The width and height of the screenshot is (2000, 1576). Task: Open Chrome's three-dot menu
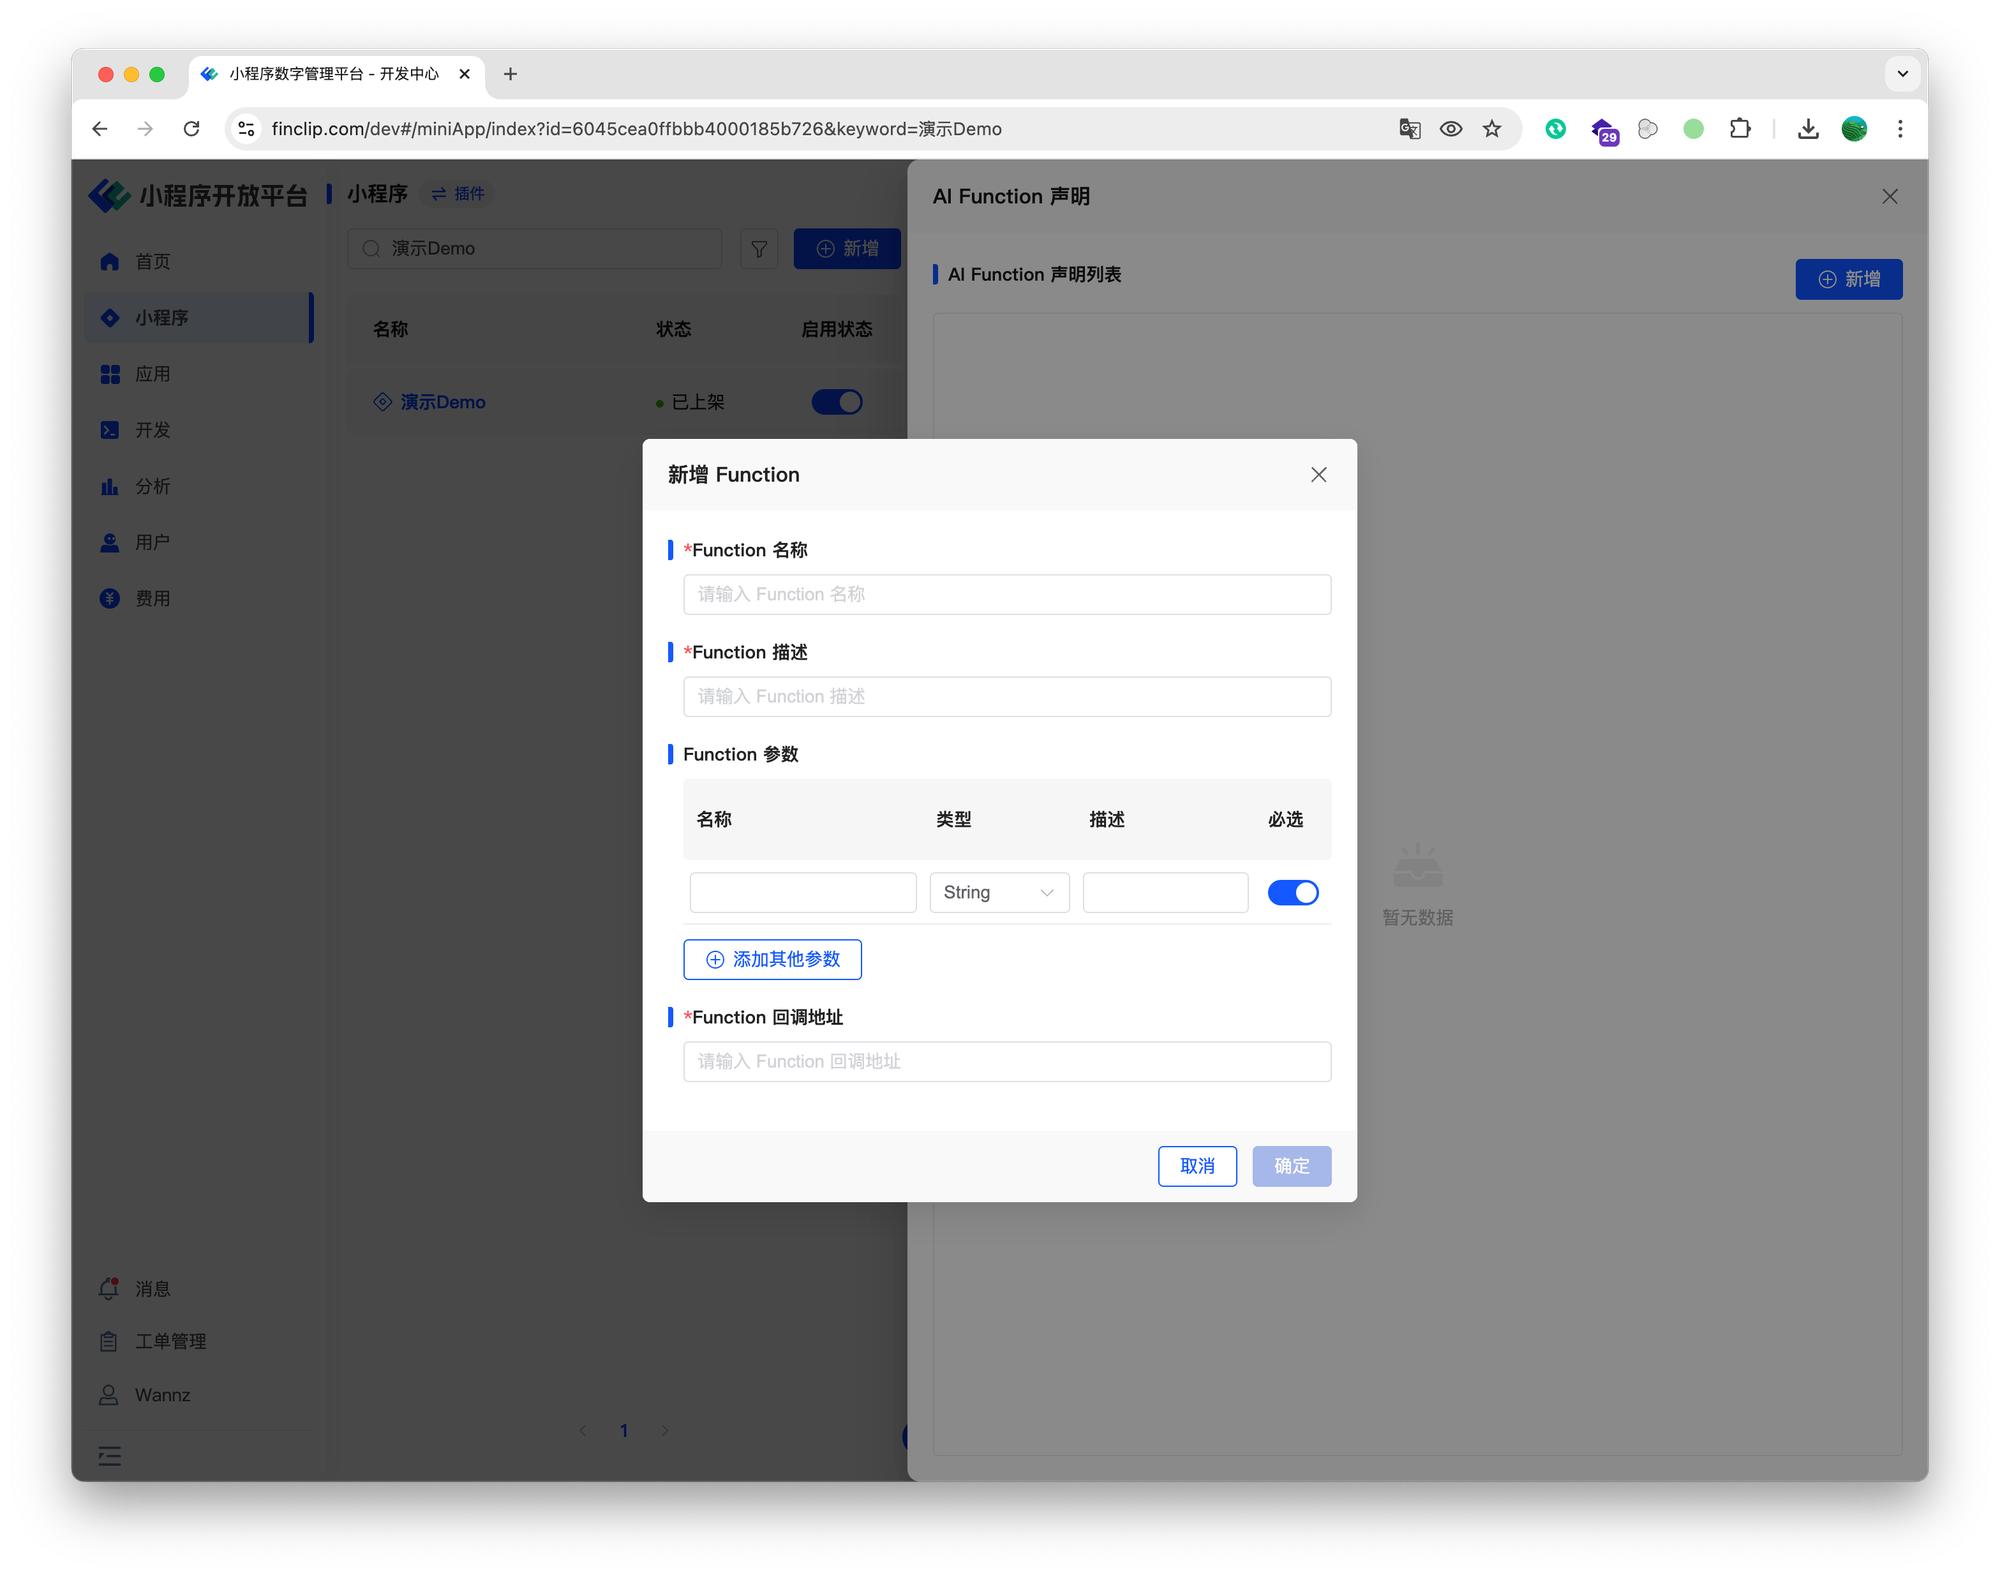coord(1900,129)
